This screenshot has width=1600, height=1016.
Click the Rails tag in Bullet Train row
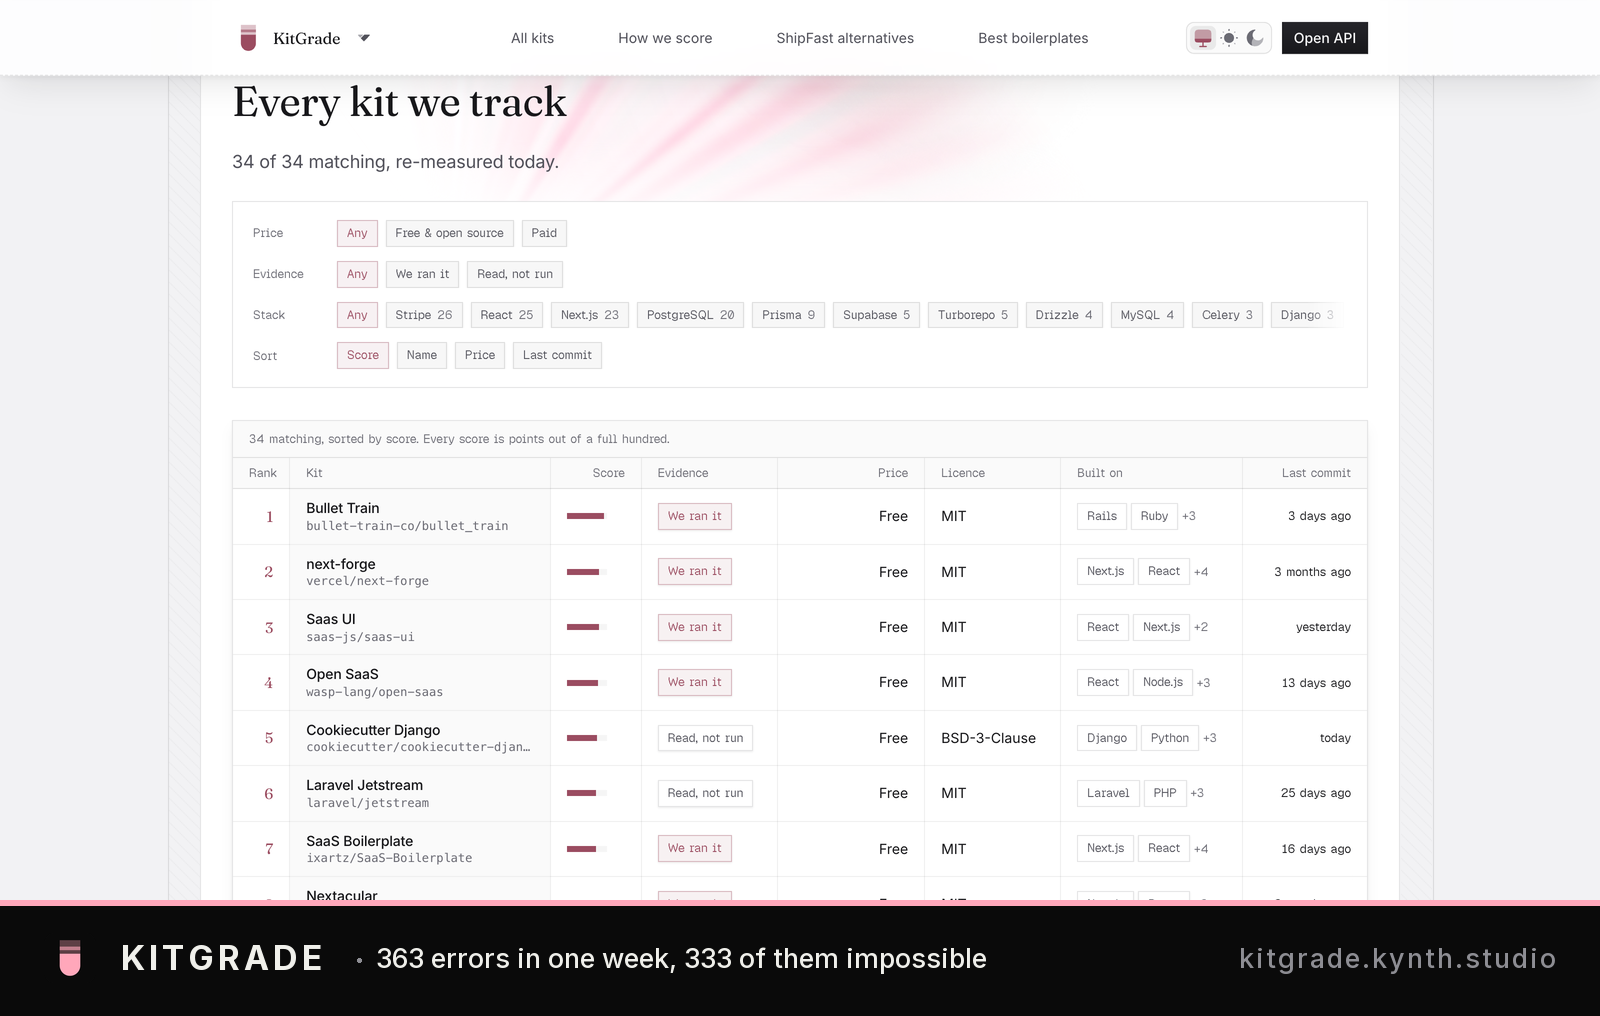coord(1102,516)
